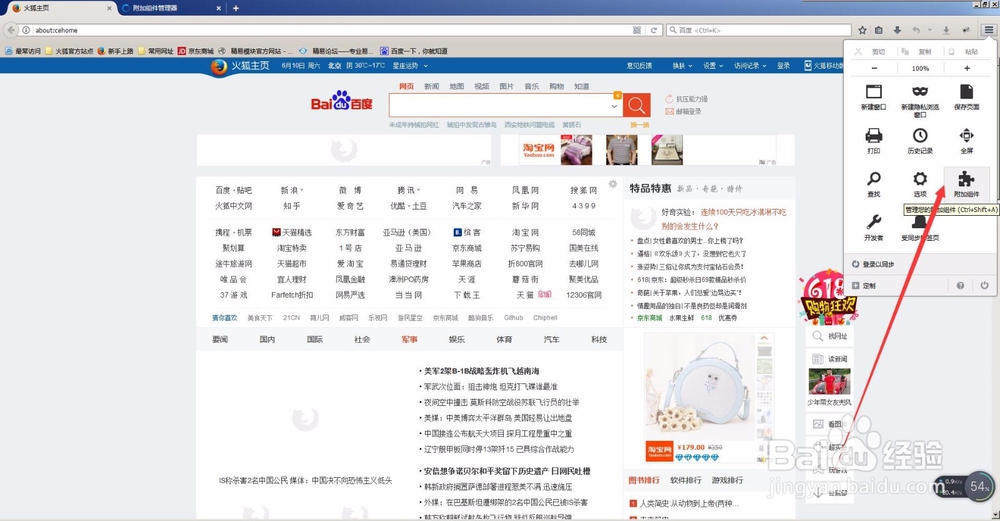Viewport: 1000px width, 521px height.
Task: Close the Firefox hamburger menu button
Action: coord(988,30)
